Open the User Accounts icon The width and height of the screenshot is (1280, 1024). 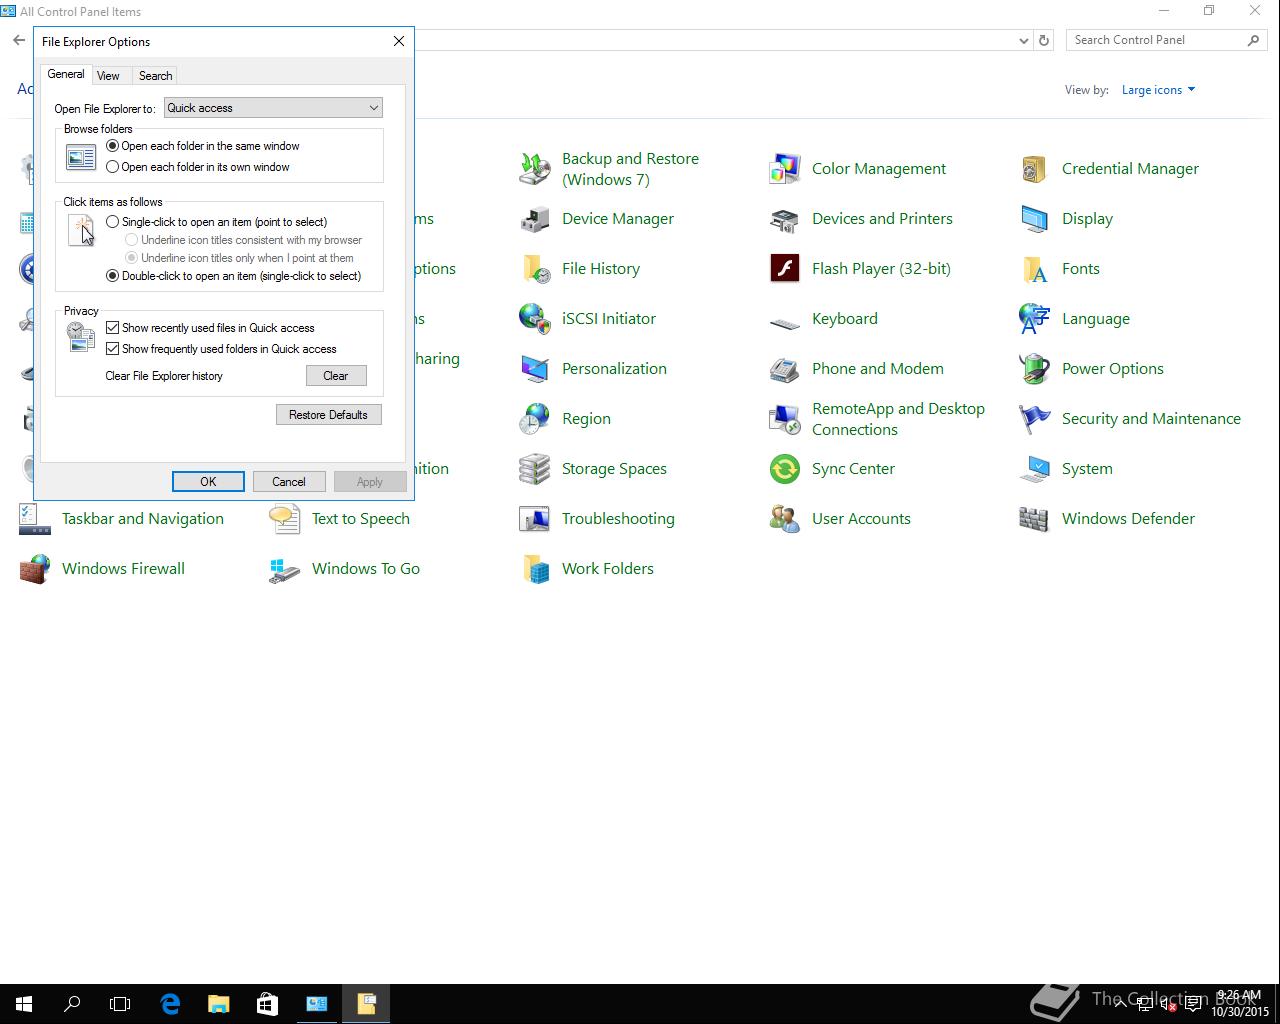785,519
